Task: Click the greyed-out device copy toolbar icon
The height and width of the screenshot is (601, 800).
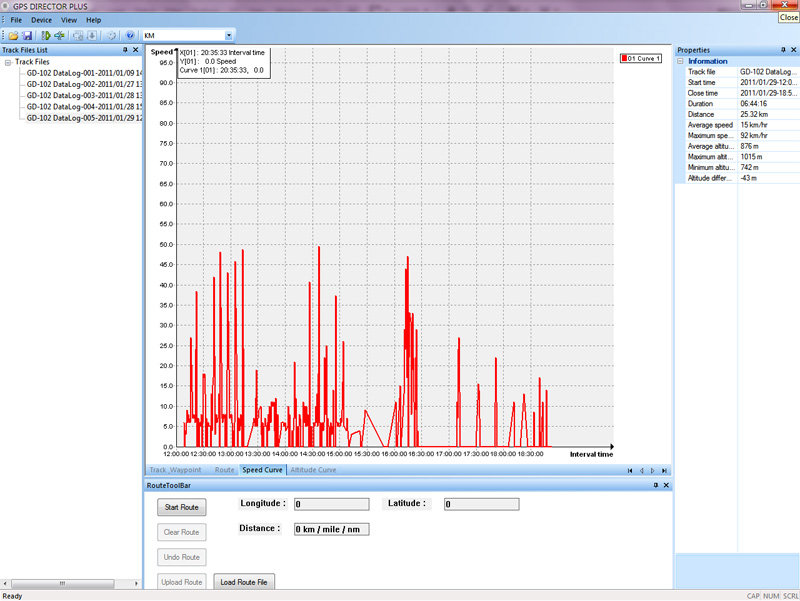Action: coord(78,35)
